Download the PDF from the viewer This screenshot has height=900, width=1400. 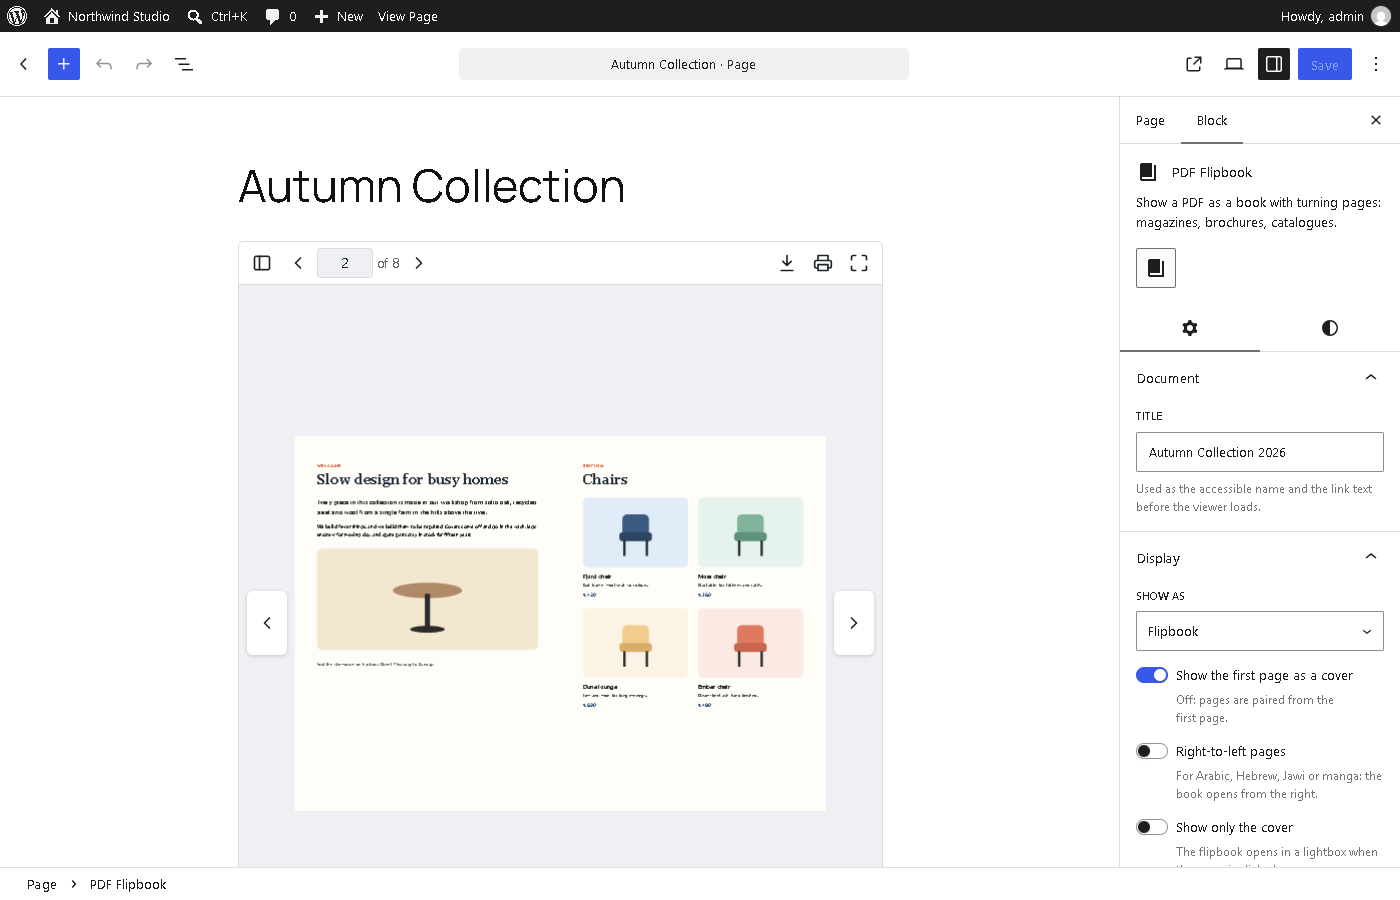pos(787,263)
